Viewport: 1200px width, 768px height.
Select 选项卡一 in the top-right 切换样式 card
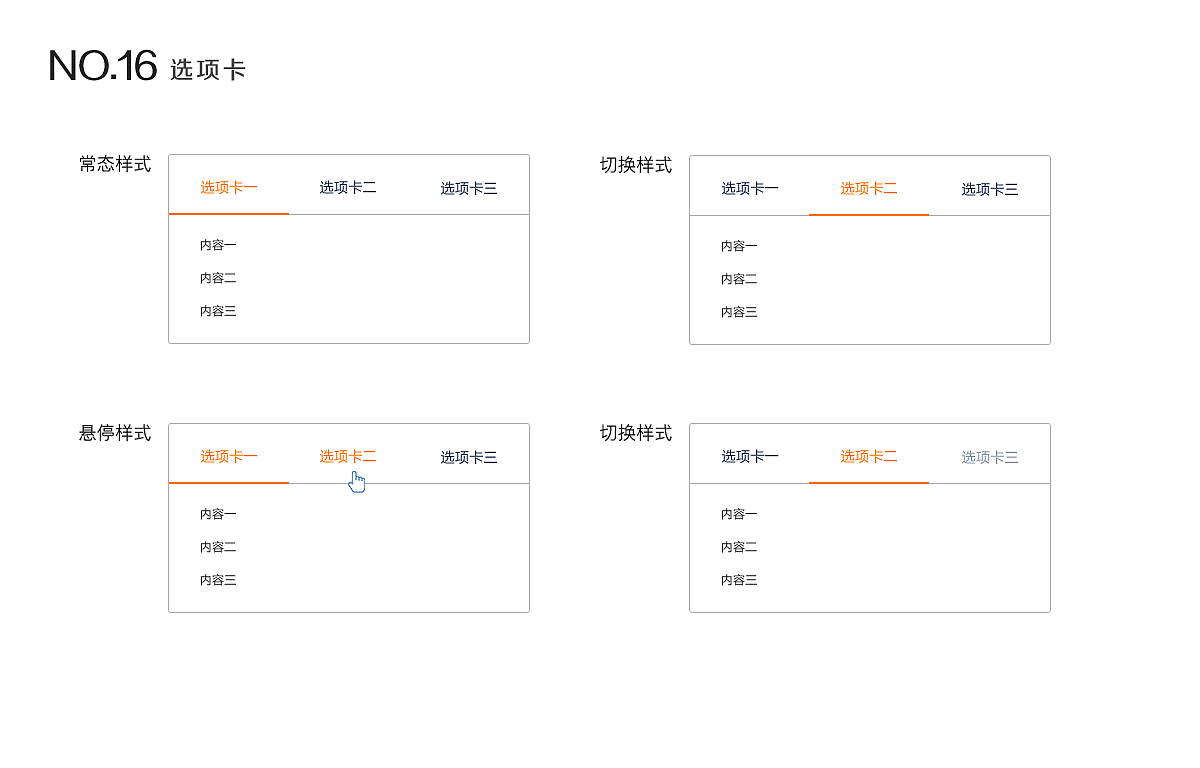pyautogui.click(x=749, y=188)
